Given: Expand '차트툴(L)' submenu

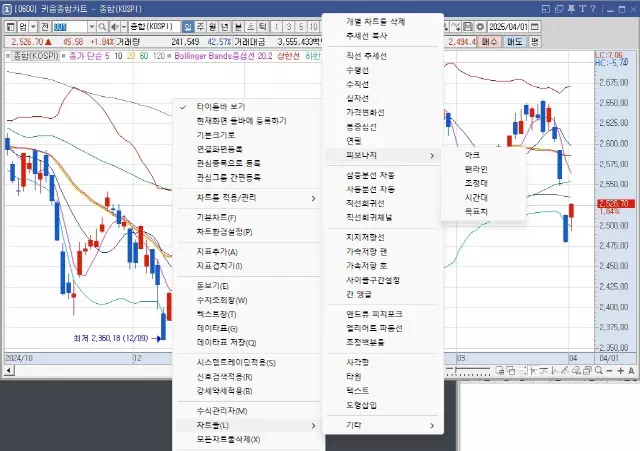Looking at the screenshot, I should point(248,425).
